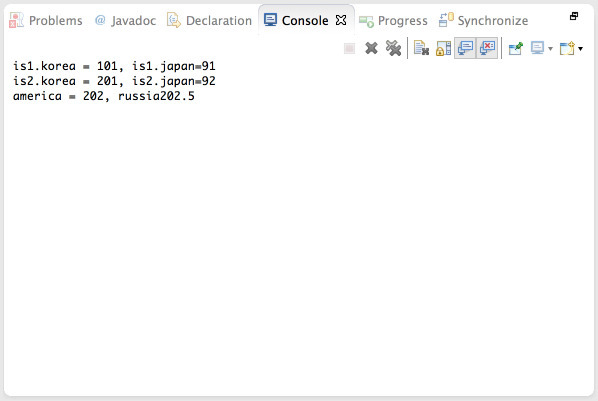
Task: Expand the Display Selected Console dropdown arrow
Action: [x=550, y=49]
